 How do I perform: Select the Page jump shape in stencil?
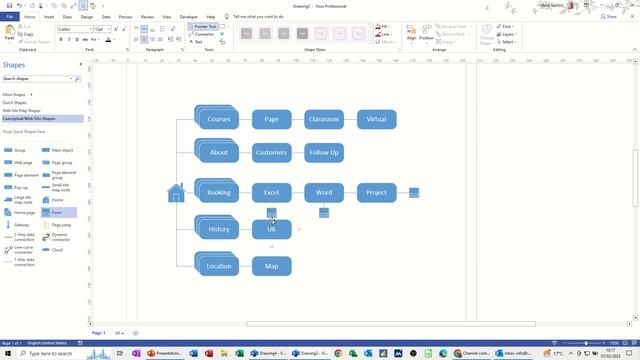[x=57, y=225]
